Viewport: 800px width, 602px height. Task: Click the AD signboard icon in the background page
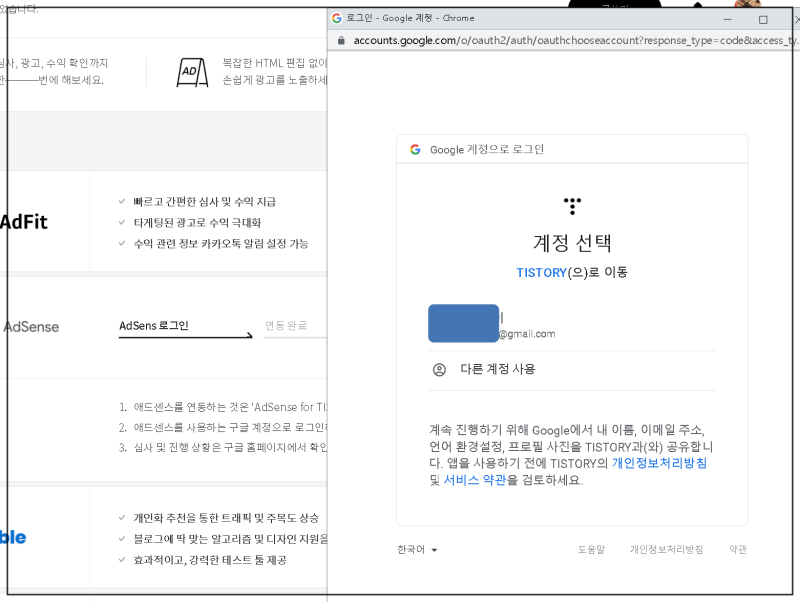[192, 72]
